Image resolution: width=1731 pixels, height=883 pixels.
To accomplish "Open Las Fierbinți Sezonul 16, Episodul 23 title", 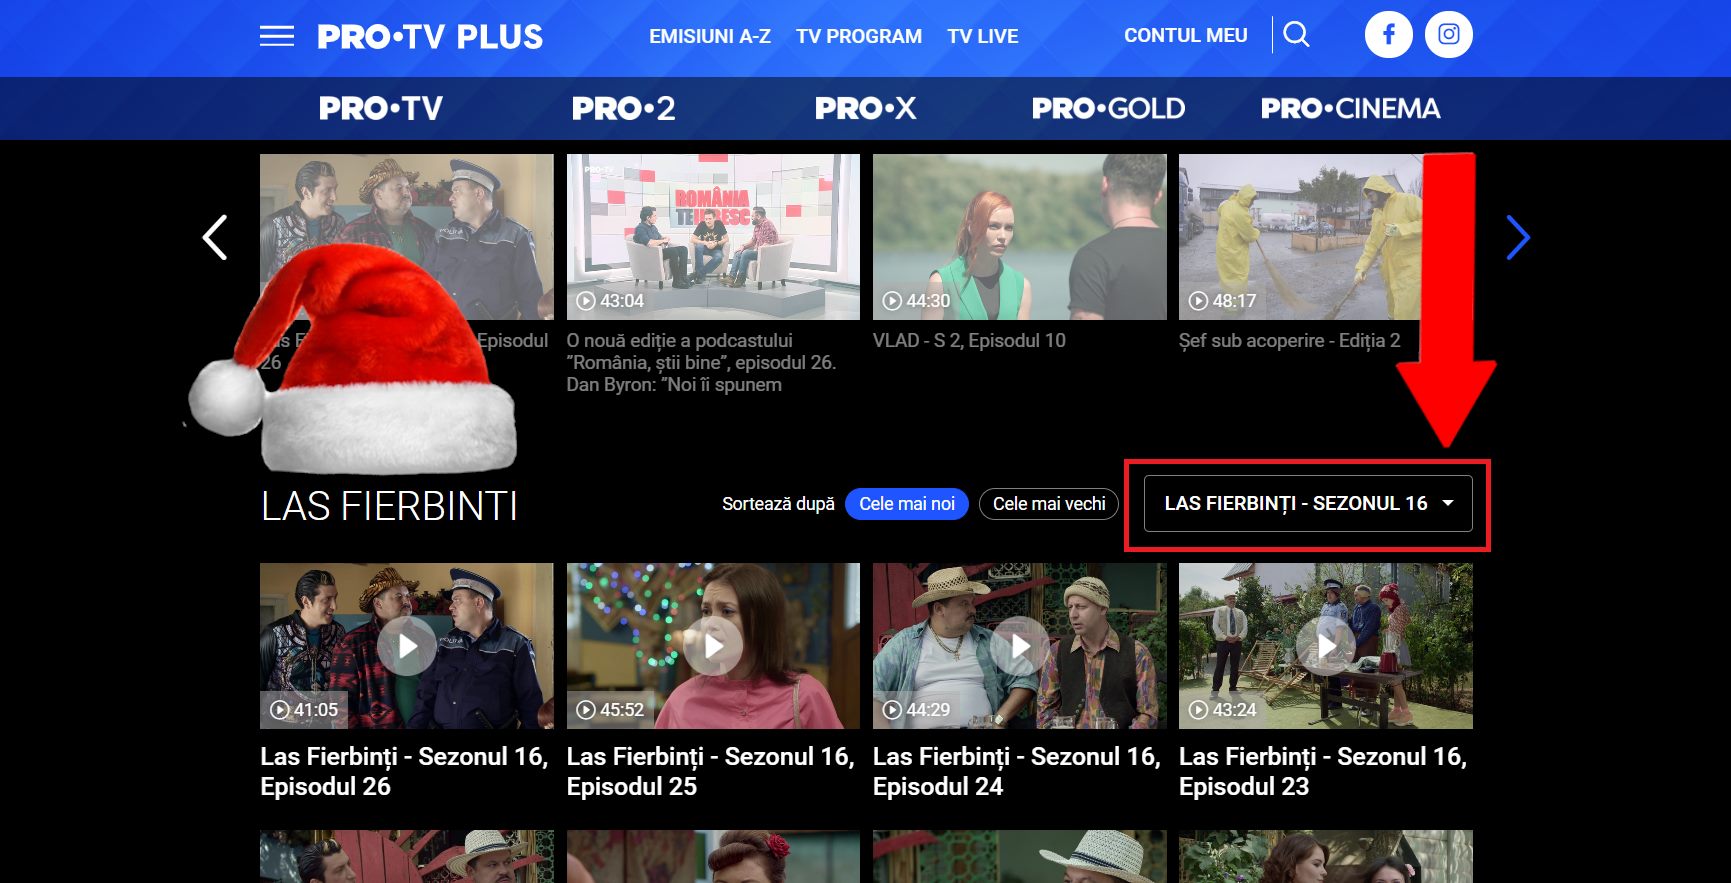I will 1323,772.
